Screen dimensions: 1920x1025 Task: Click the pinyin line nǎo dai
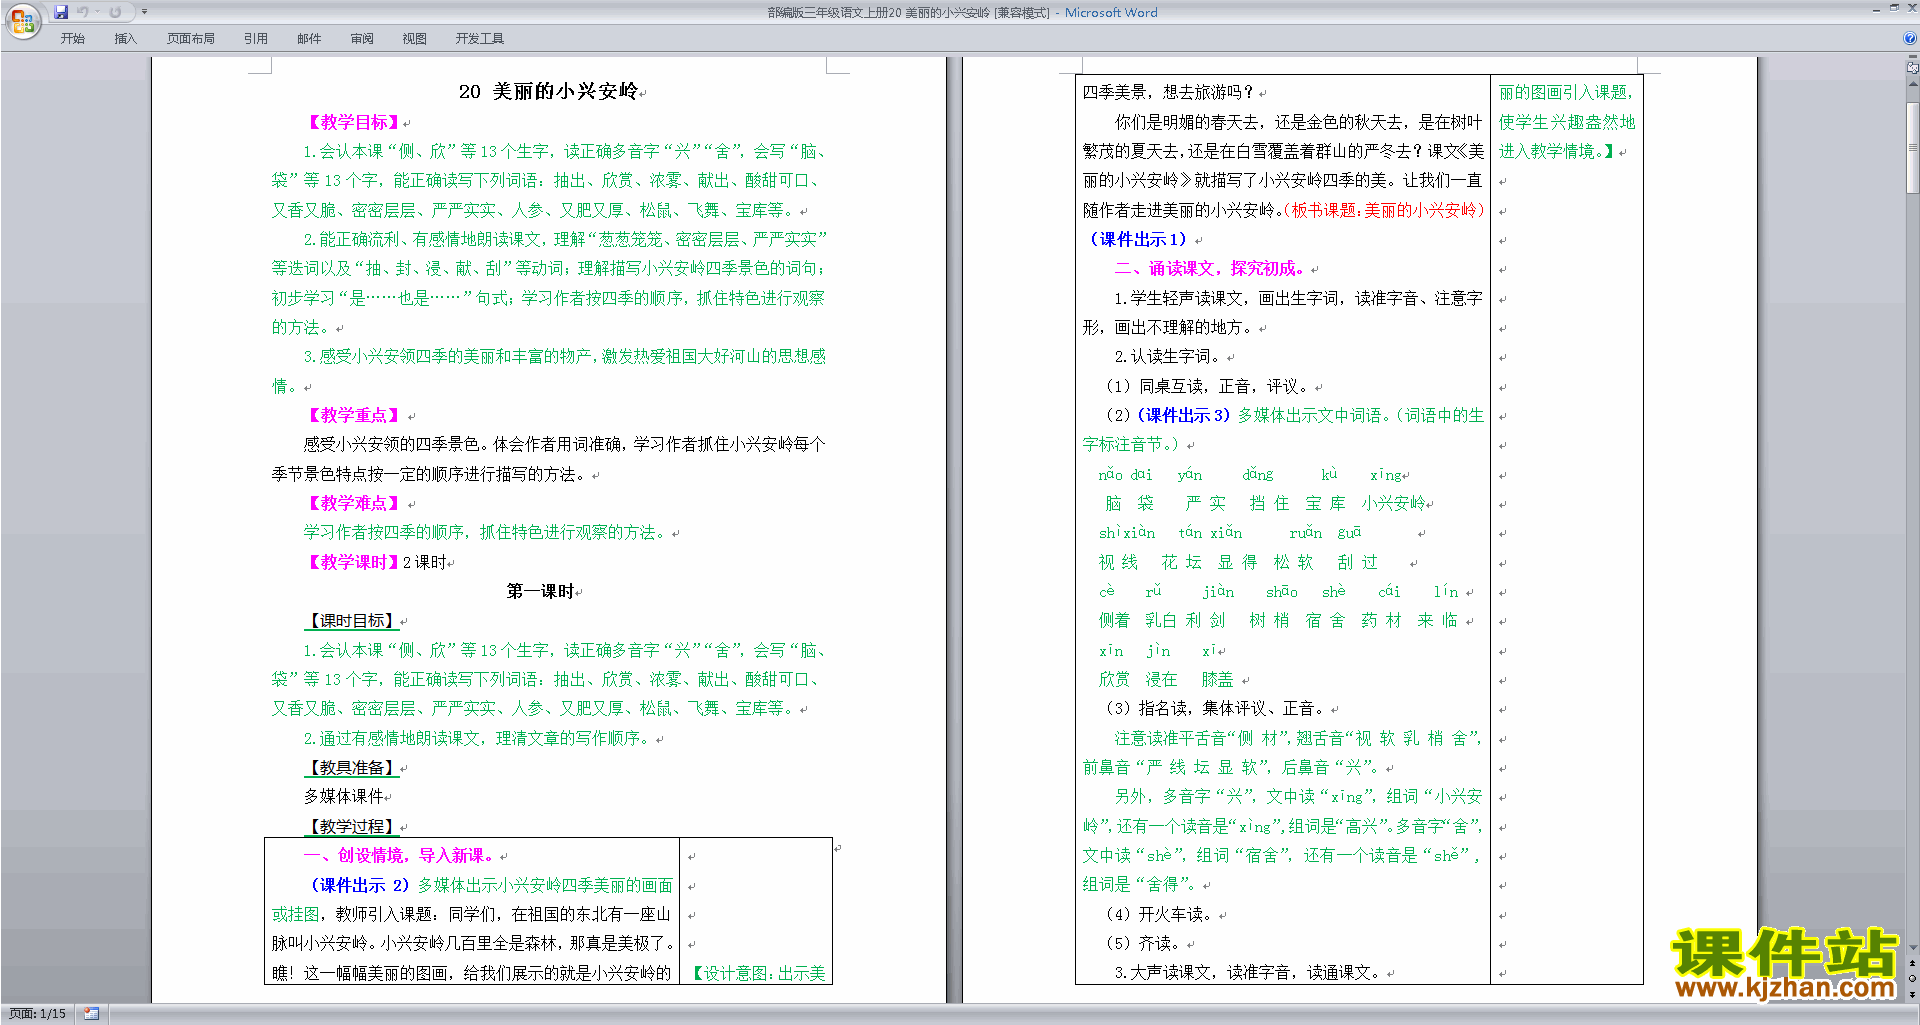click(1125, 475)
